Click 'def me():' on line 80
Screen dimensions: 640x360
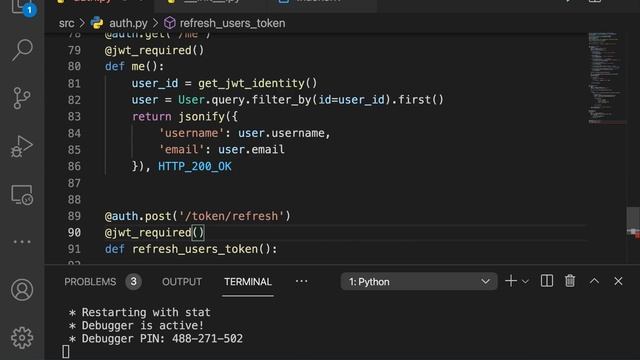(x=134, y=67)
